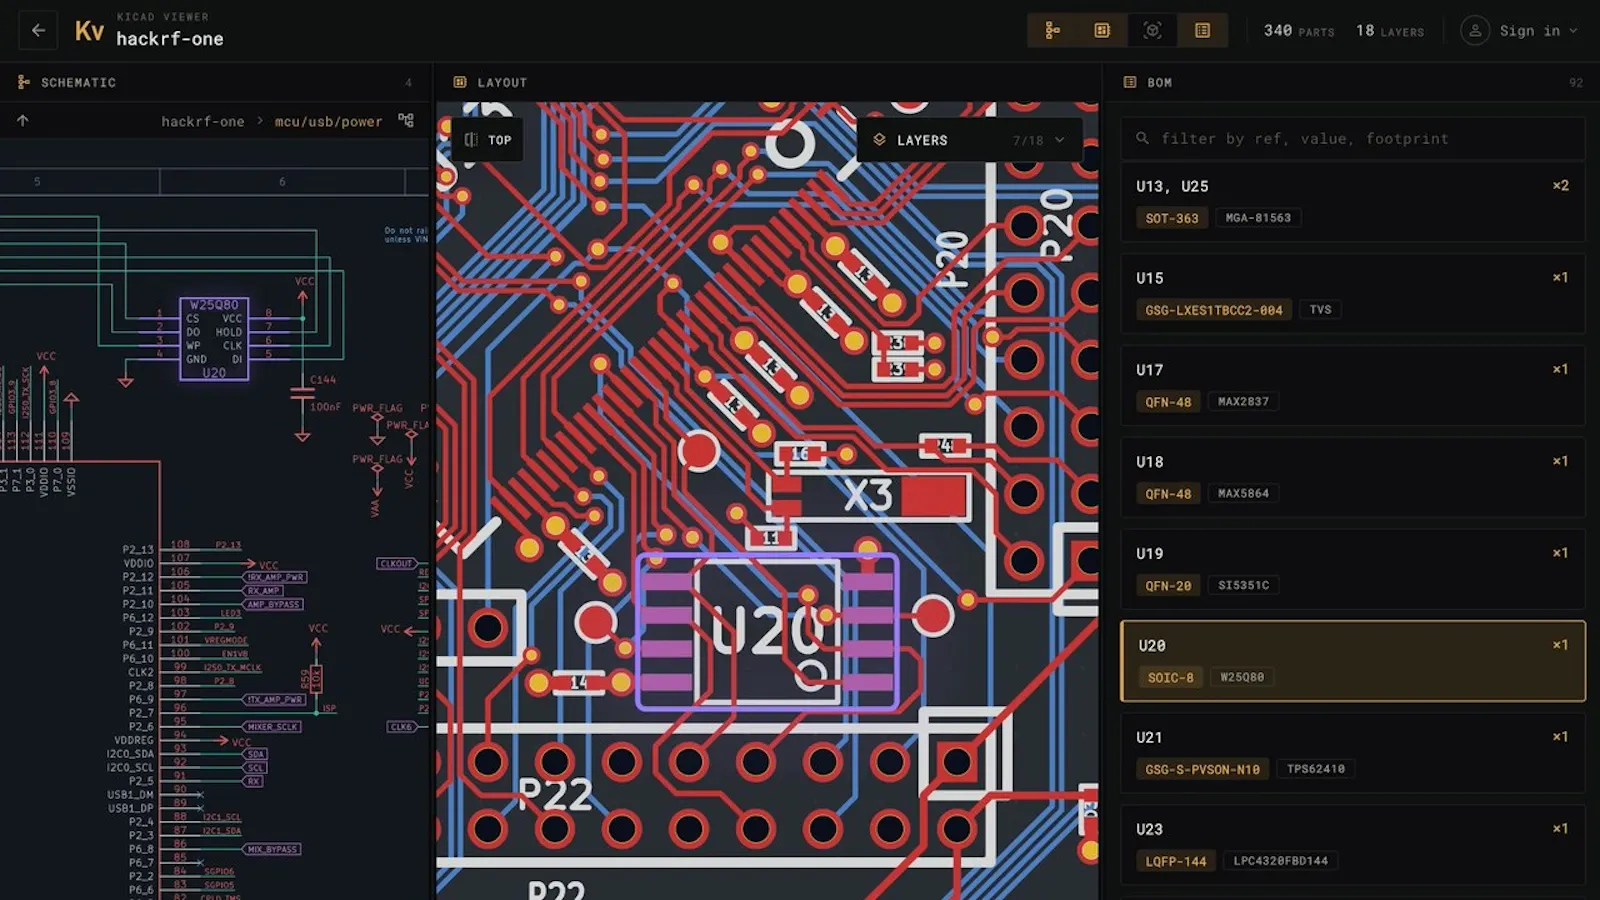Click the BOM panel header icon

pos(1130,82)
